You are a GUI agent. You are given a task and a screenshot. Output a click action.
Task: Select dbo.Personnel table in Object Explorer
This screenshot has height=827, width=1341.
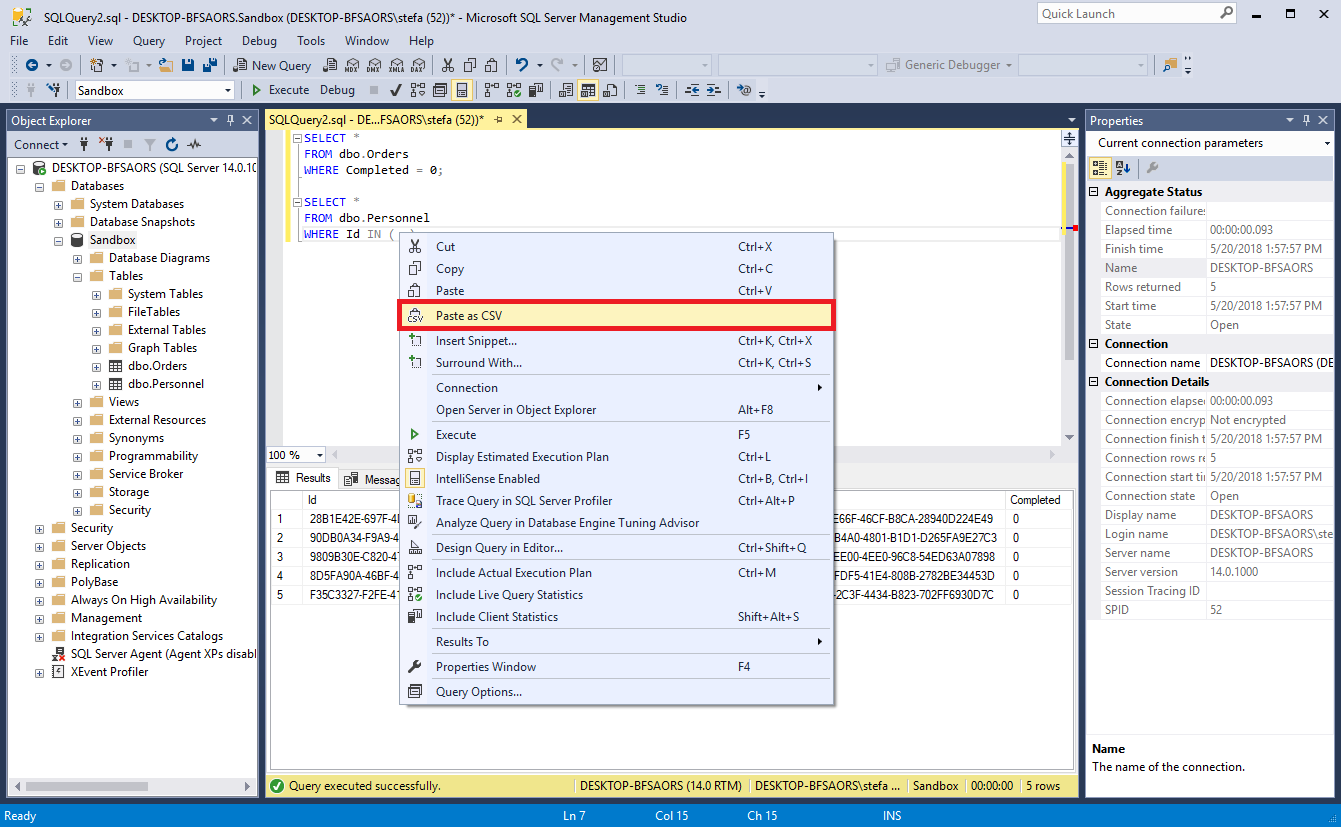click(166, 384)
